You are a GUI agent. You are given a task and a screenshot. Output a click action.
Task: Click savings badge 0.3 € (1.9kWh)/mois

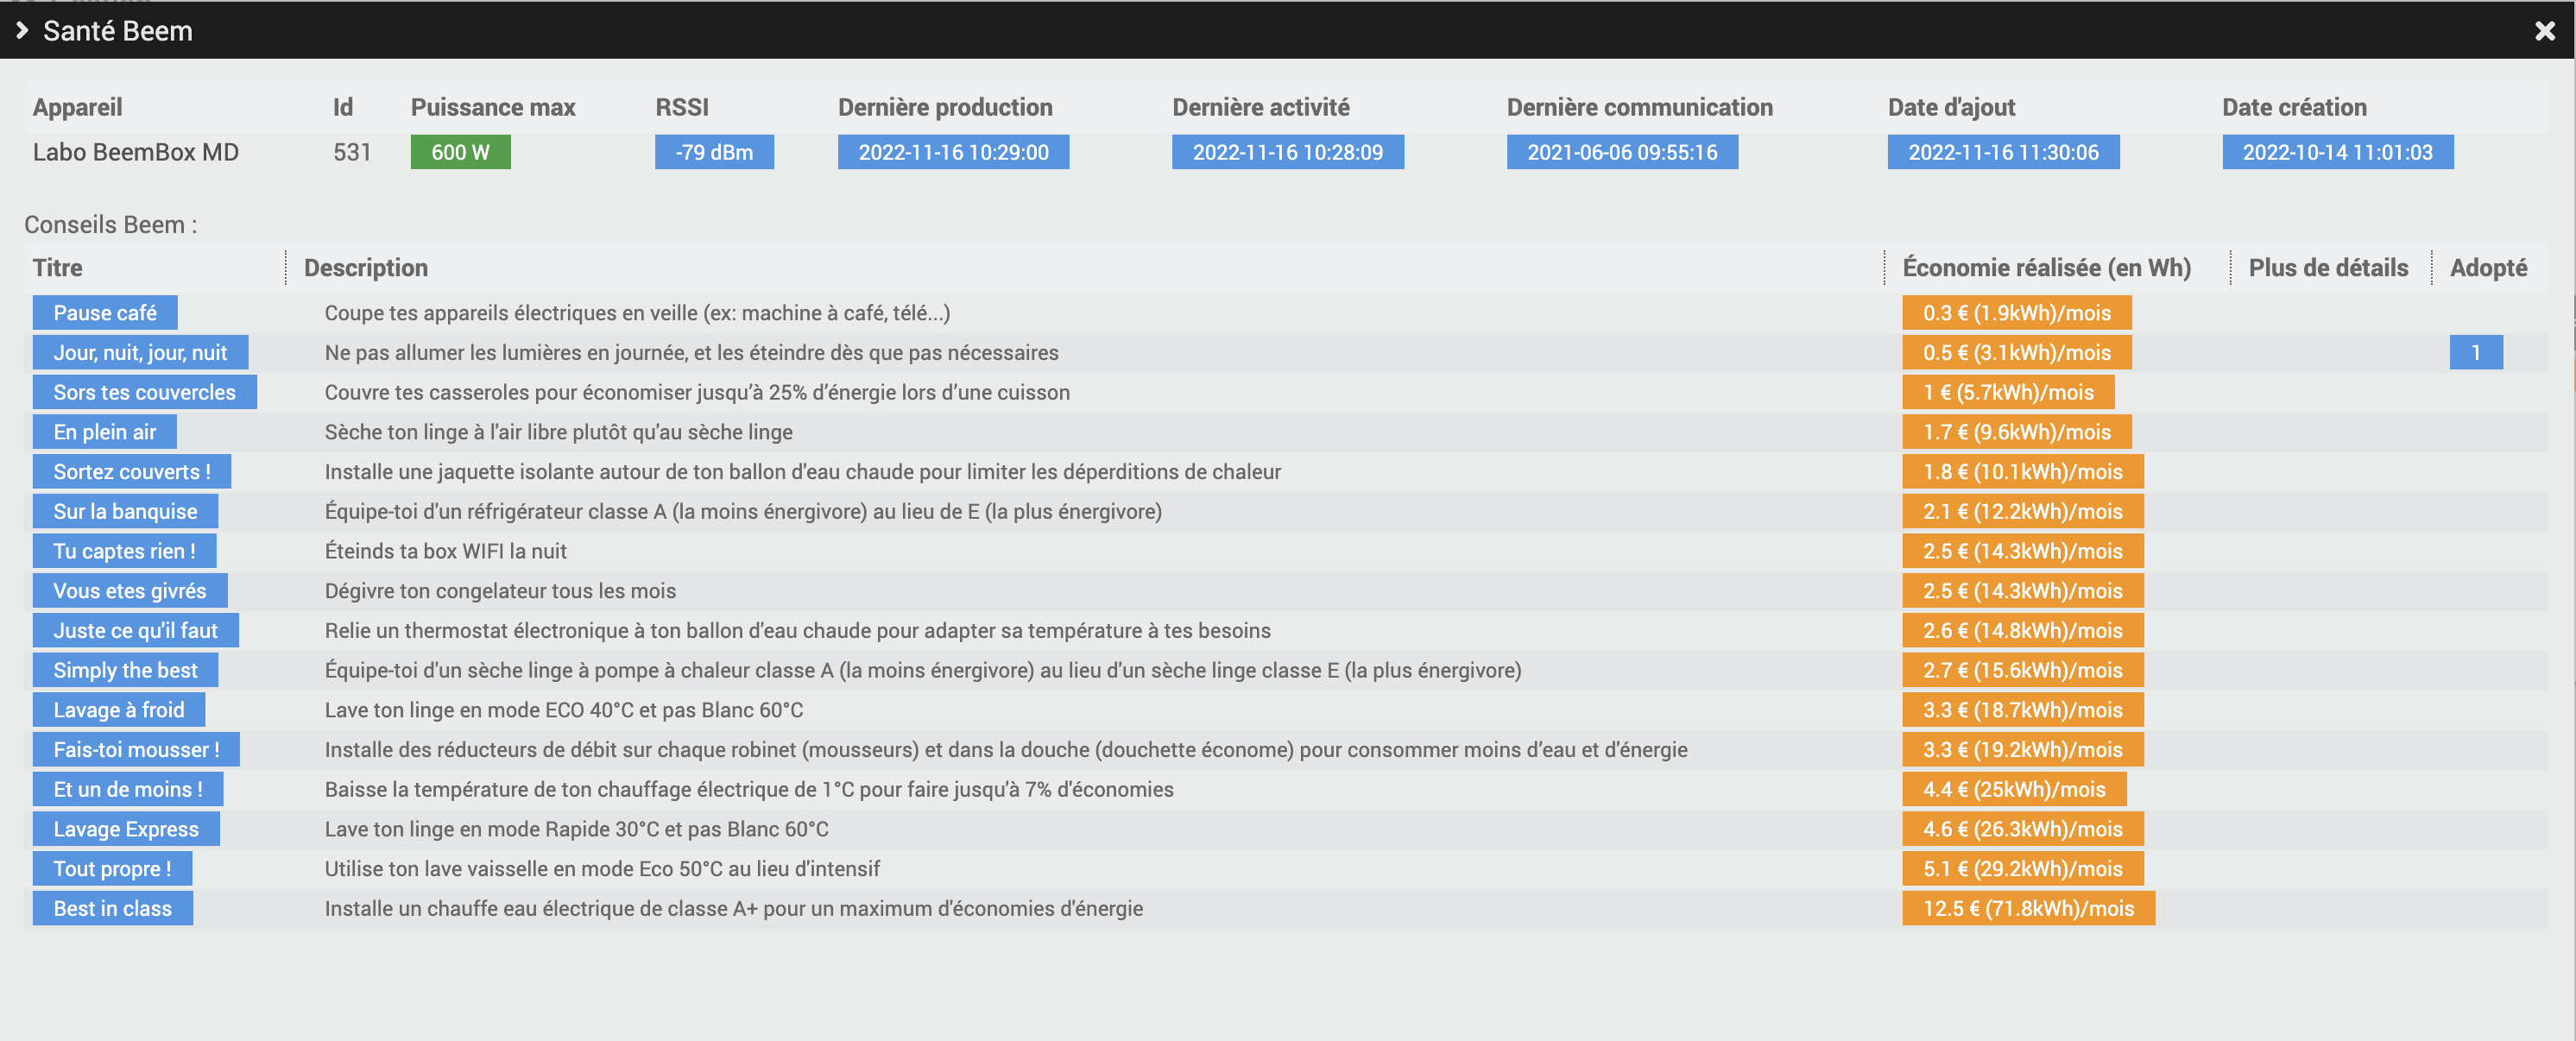(x=2017, y=313)
